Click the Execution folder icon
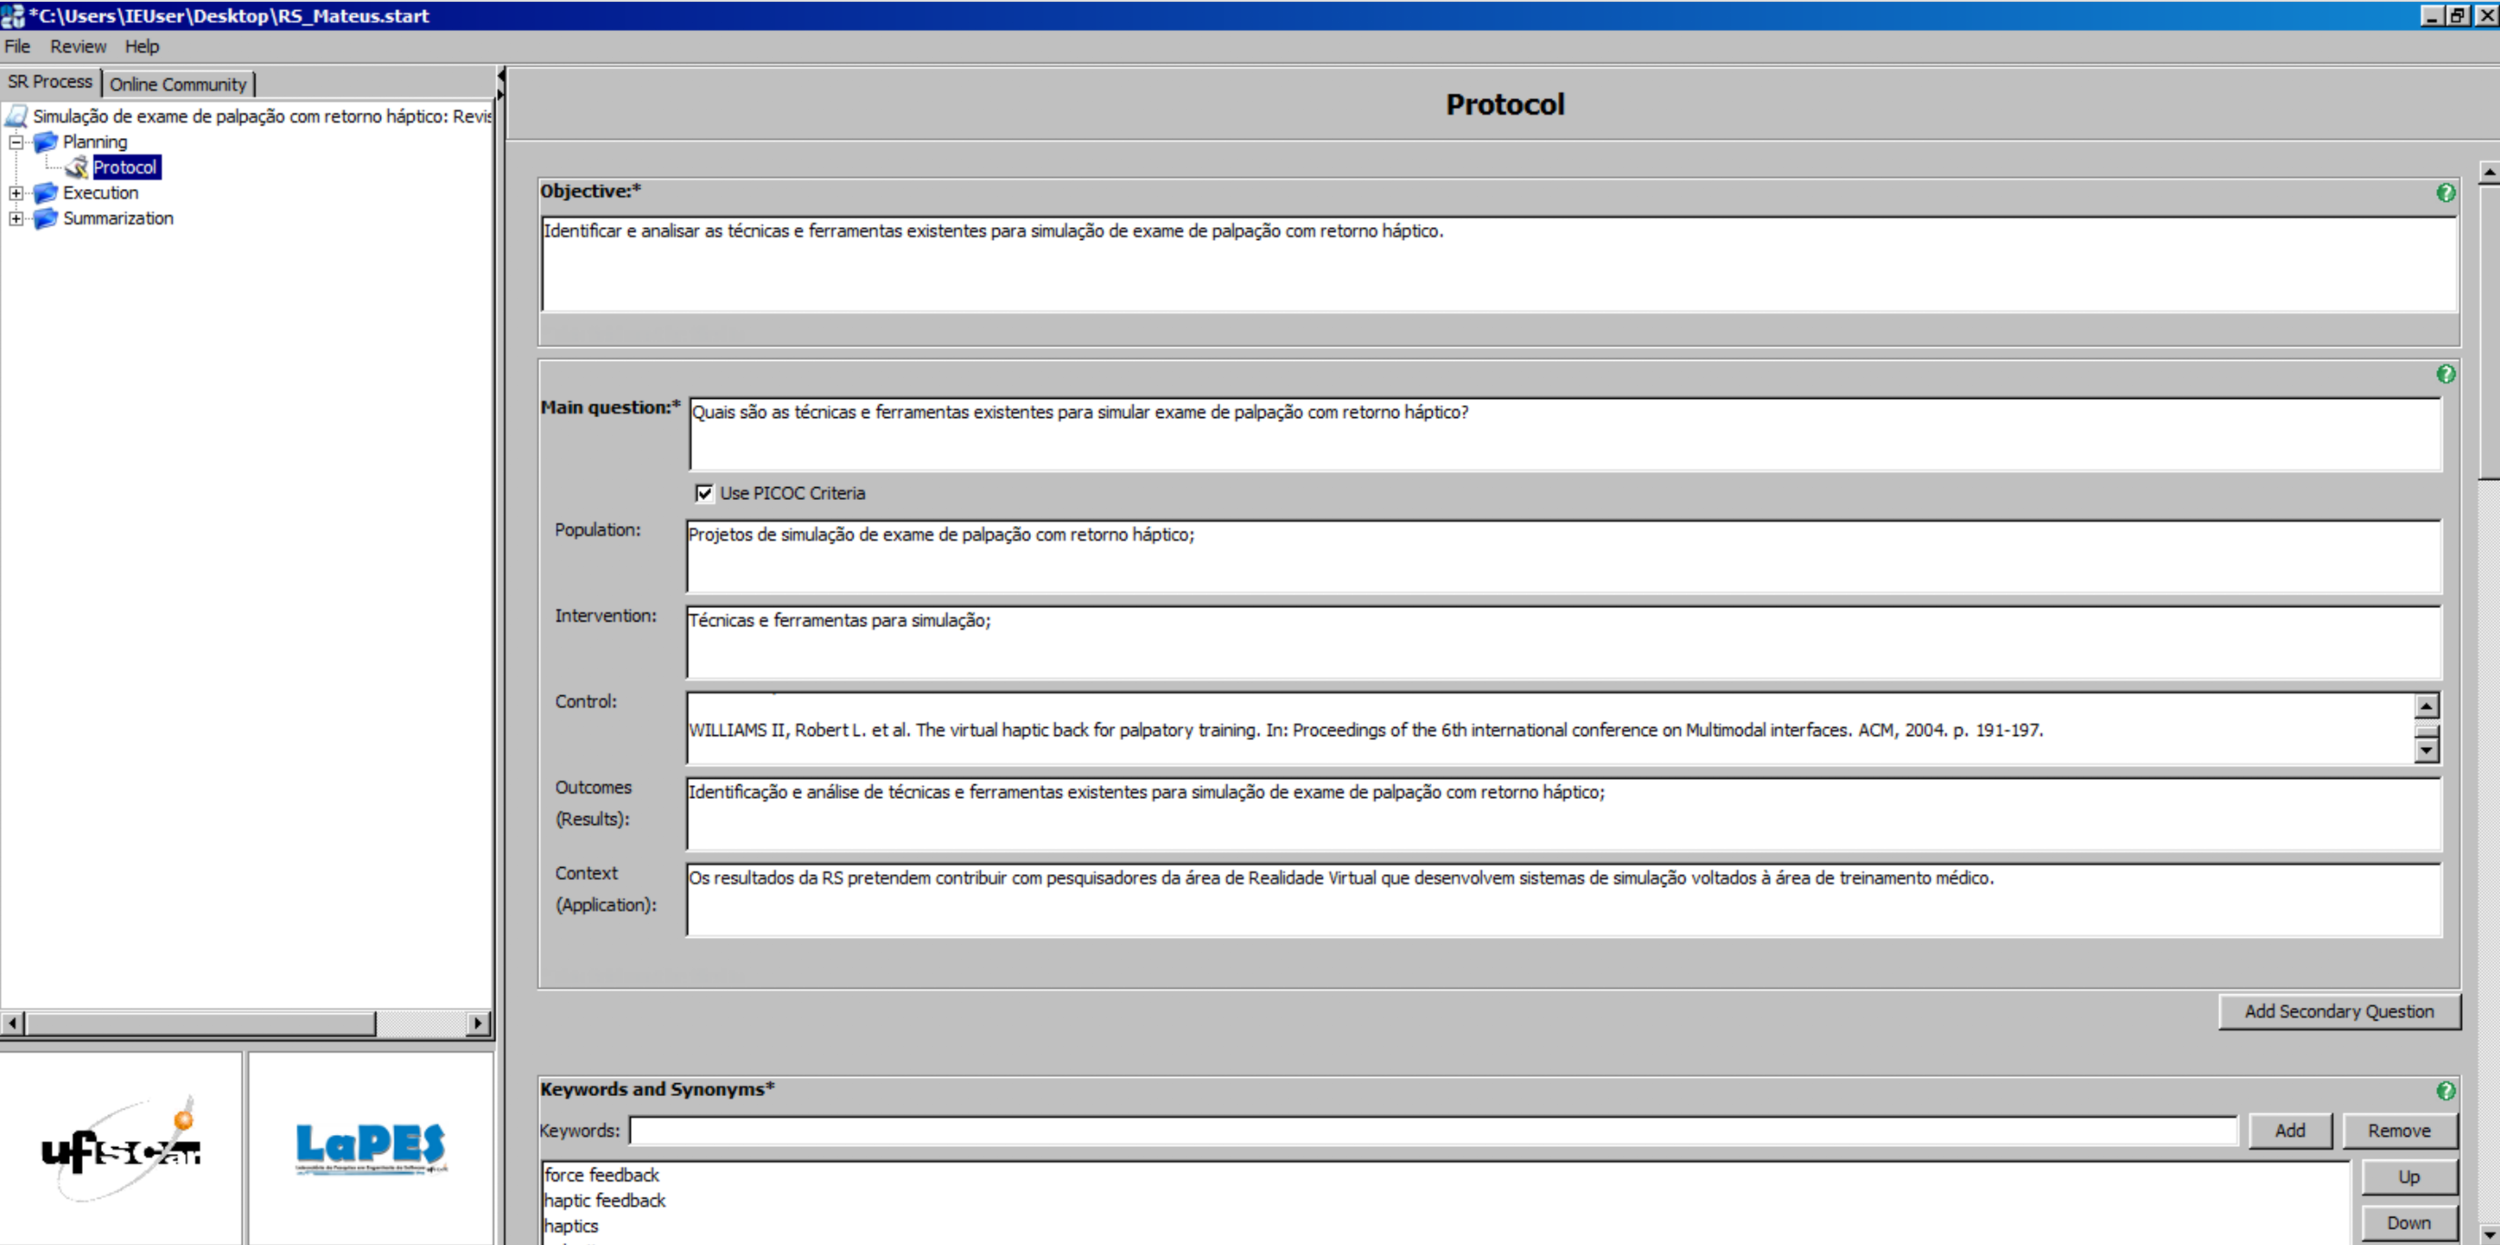 point(45,193)
